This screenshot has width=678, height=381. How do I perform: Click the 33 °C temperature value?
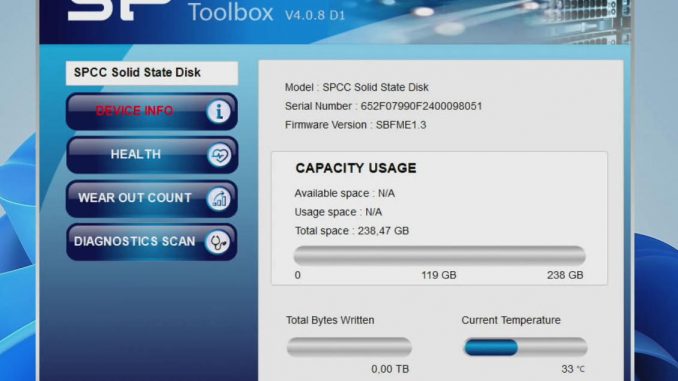[573, 369]
